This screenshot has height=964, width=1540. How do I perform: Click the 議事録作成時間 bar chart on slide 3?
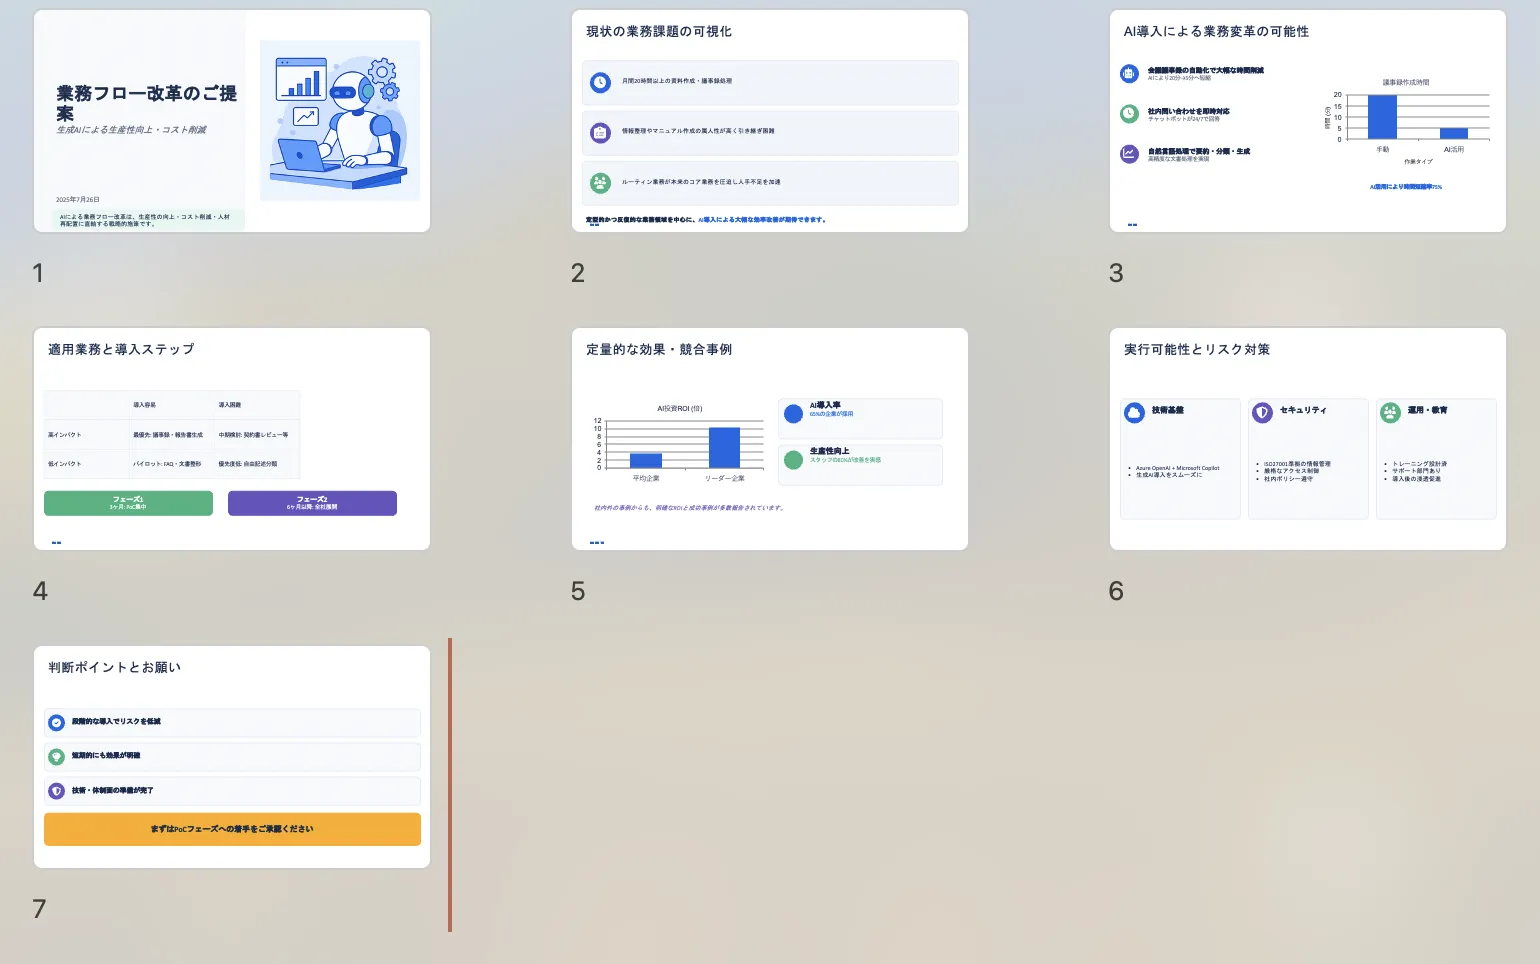coord(1408,118)
